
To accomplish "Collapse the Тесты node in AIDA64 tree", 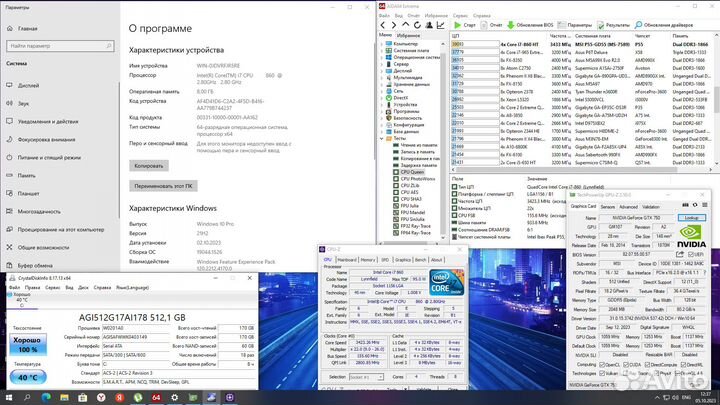I will pos(382,138).
